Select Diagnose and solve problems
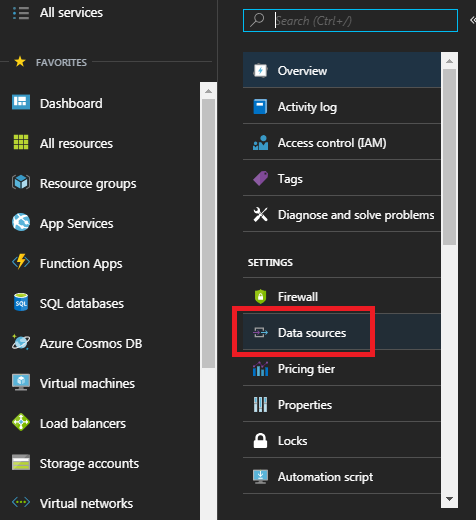 (x=342, y=214)
